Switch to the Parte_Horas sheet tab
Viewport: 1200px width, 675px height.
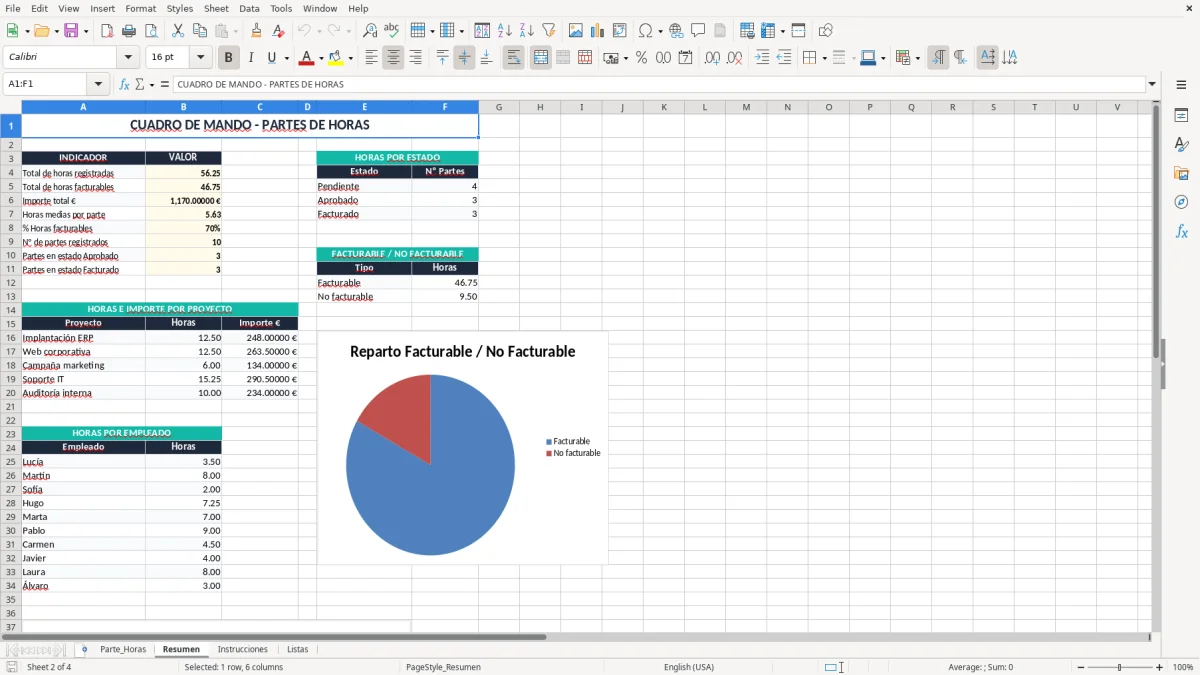[x=123, y=649]
